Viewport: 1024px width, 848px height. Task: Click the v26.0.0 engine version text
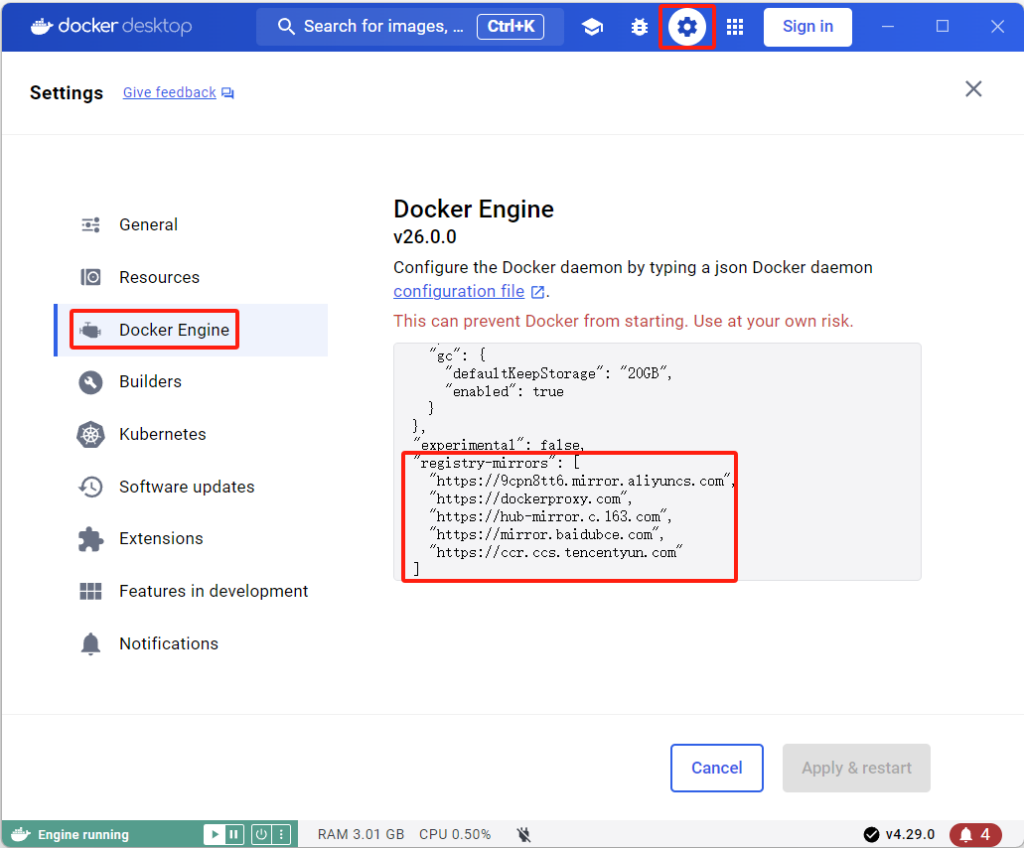(424, 236)
